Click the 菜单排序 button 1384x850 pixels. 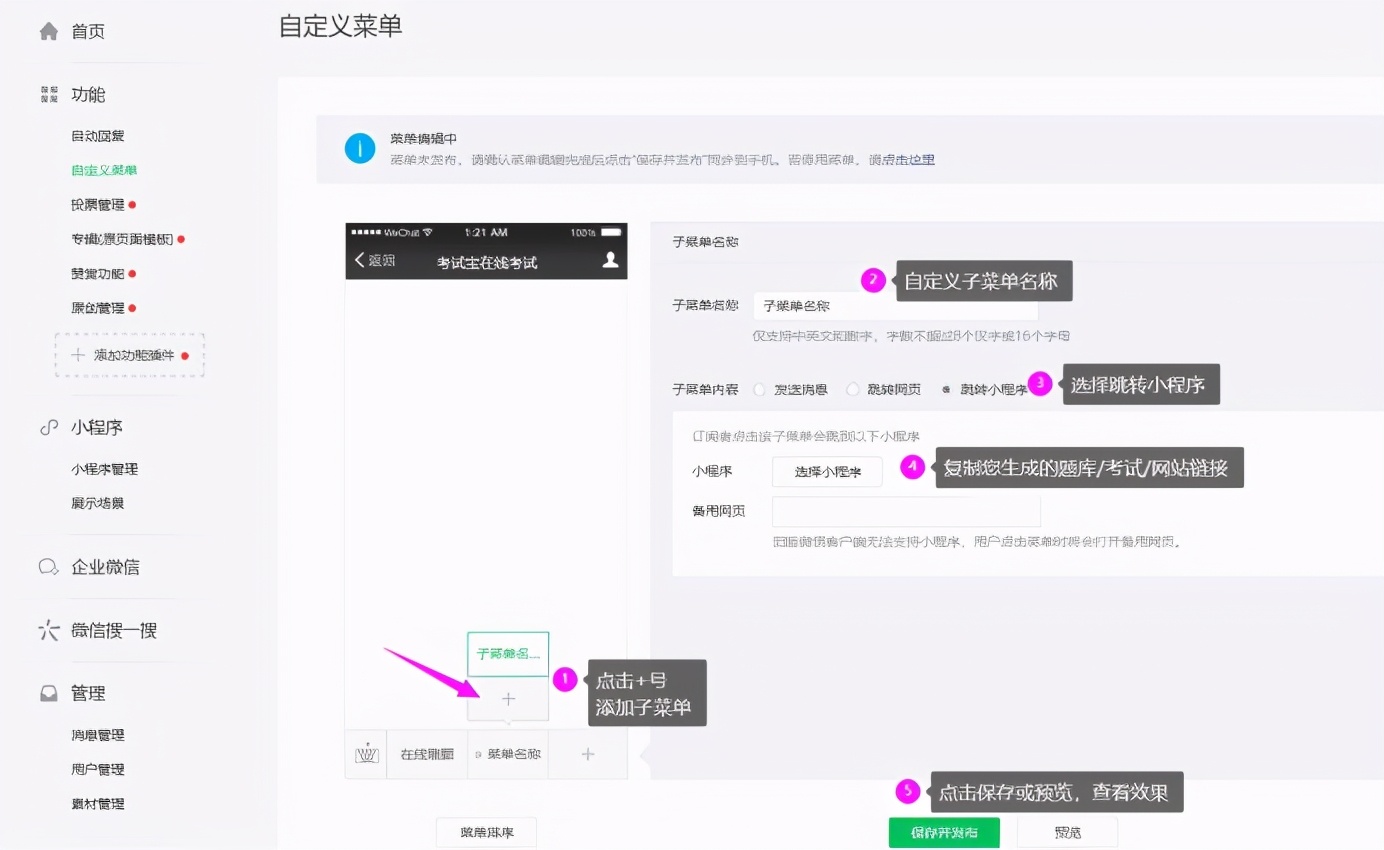[487, 832]
